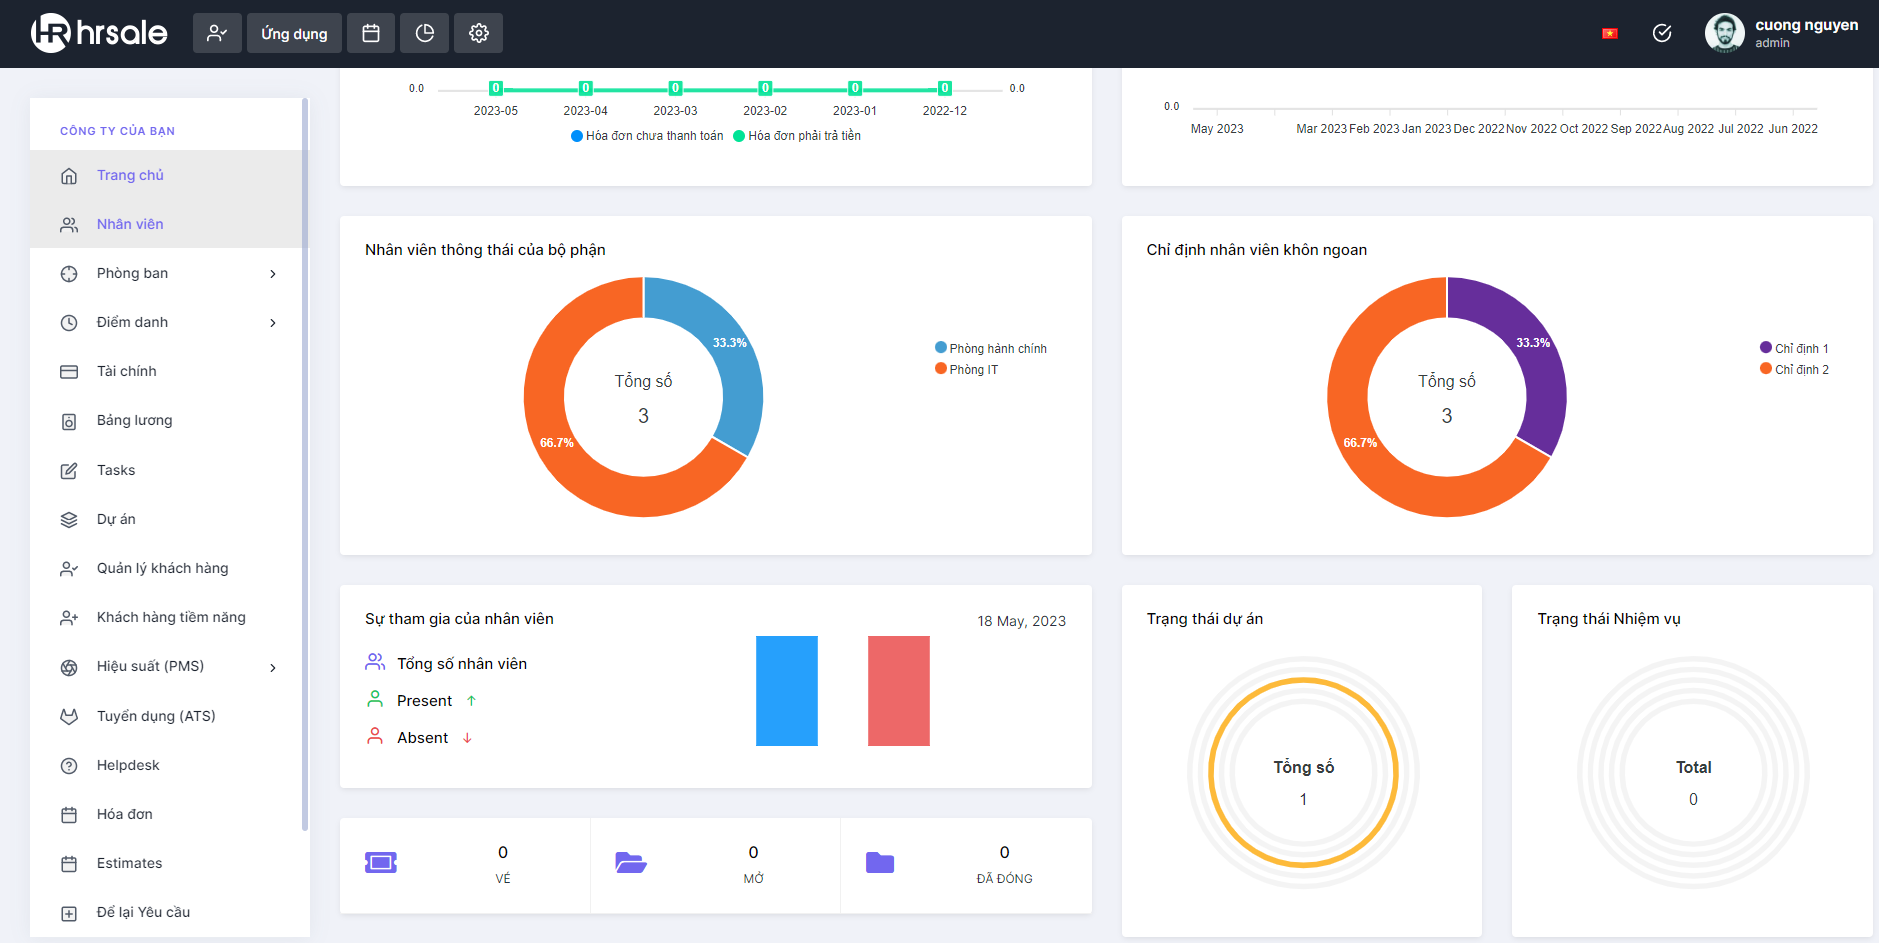Click the hrsale logo
The height and width of the screenshot is (943, 1879).
[99, 33]
